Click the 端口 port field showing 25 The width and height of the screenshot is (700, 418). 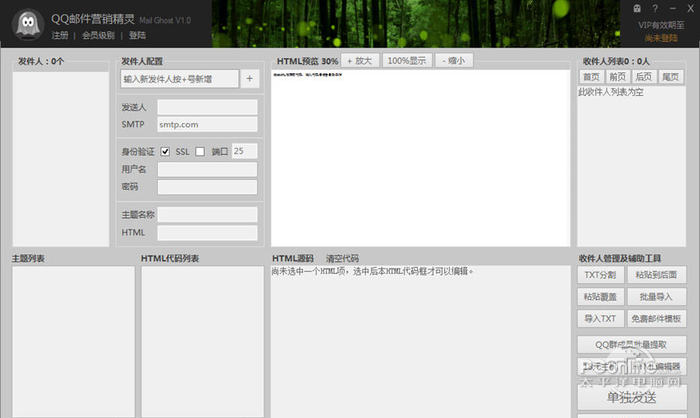[245, 151]
